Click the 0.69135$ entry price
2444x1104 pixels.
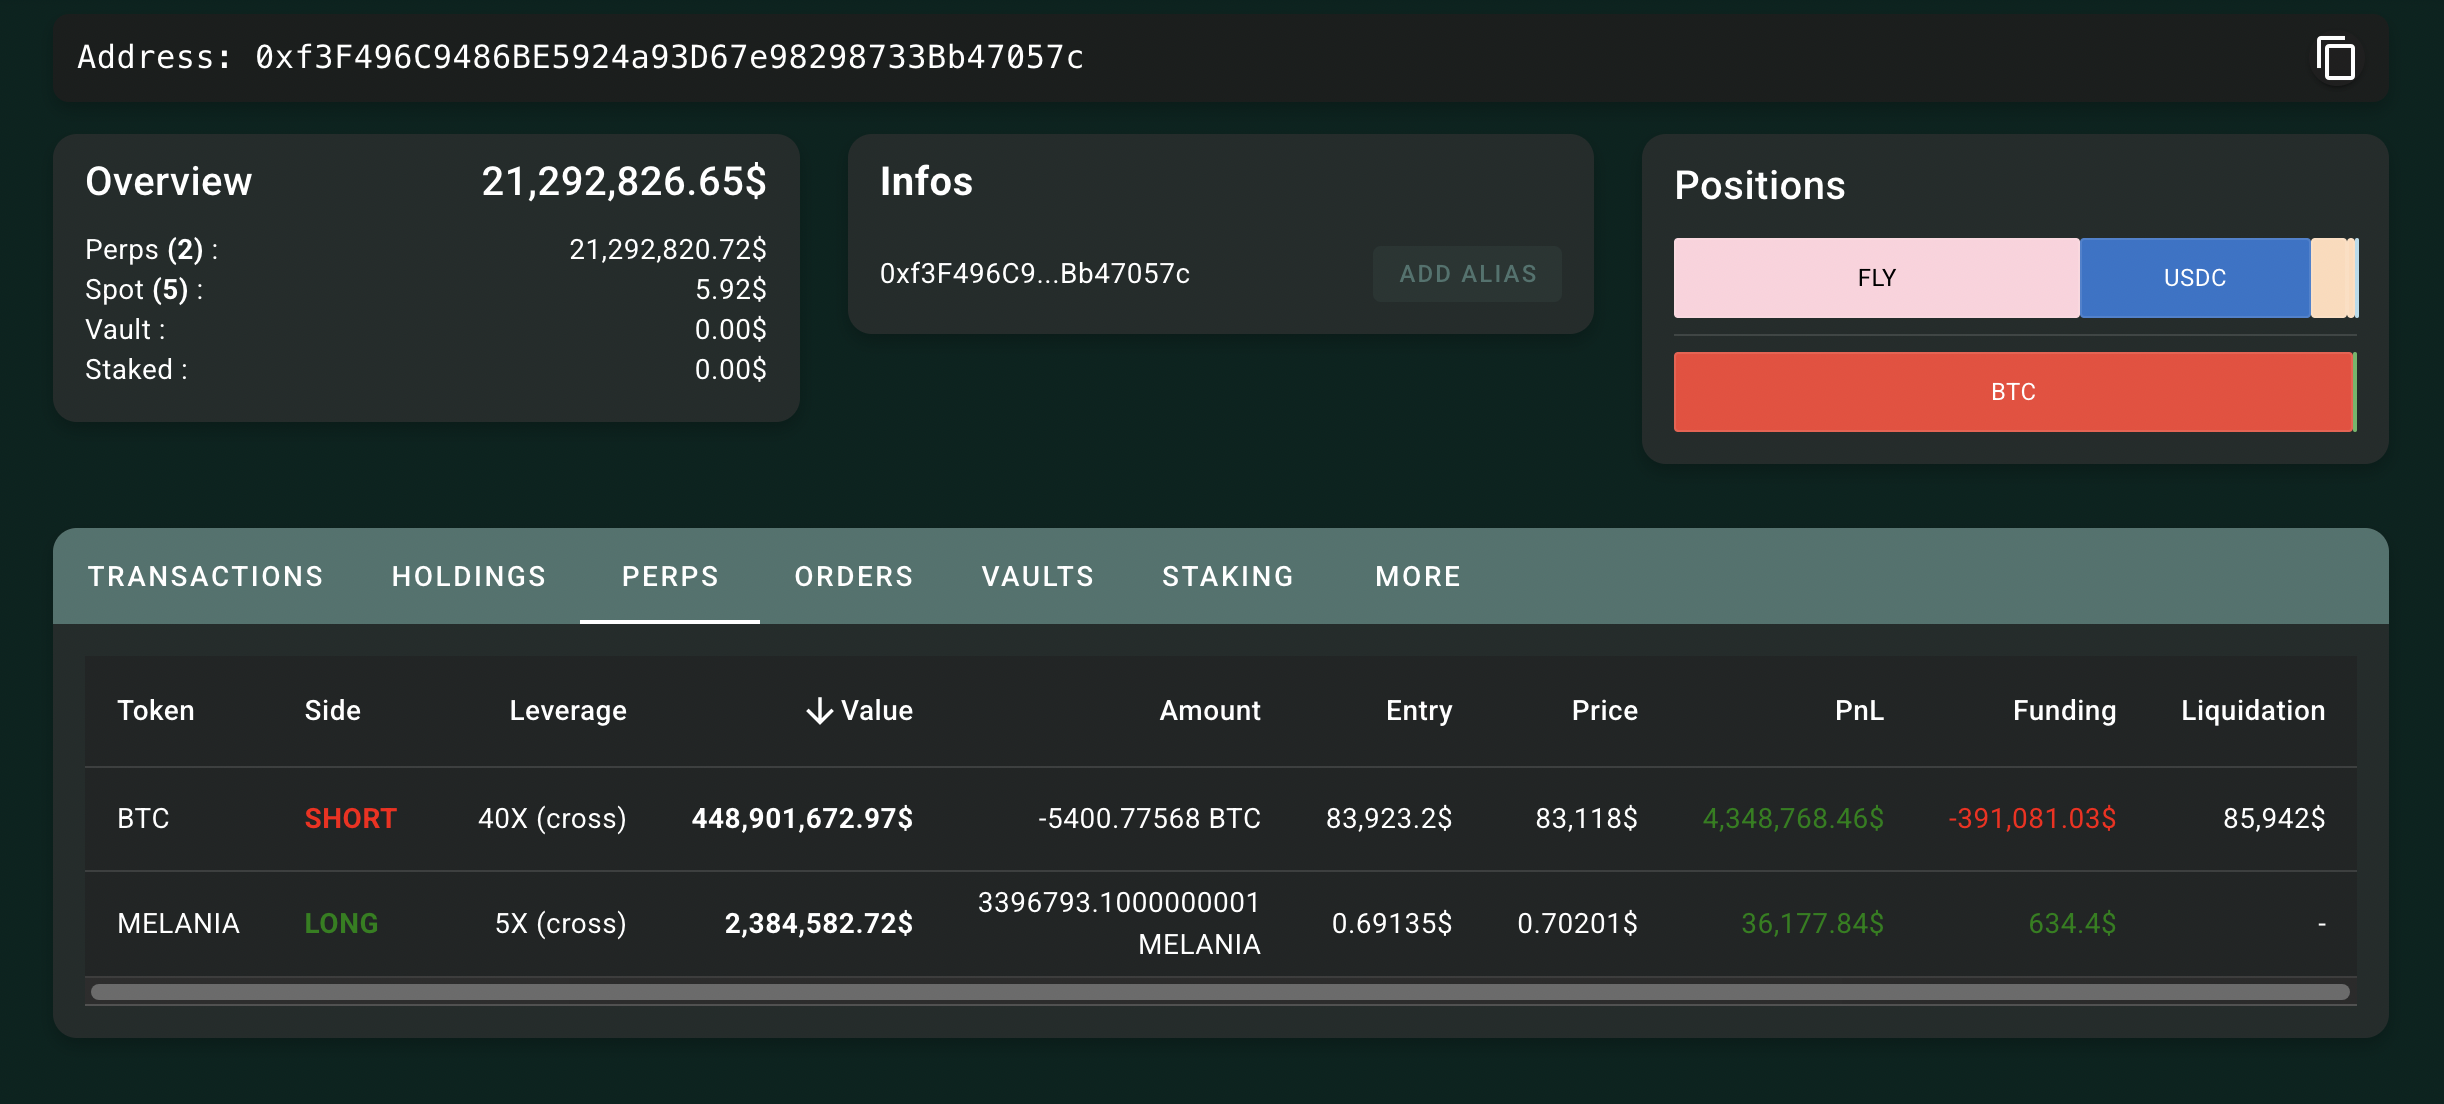(x=1392, y=924)
